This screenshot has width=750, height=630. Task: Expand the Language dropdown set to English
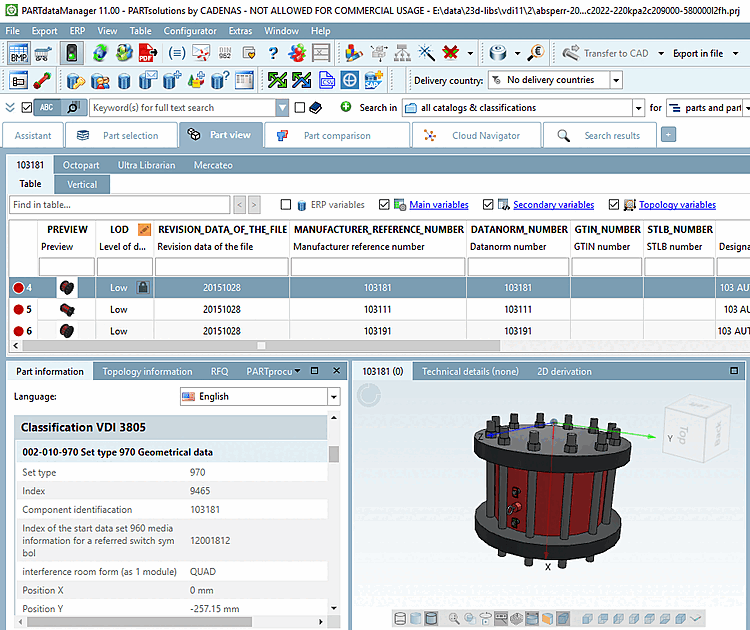point(333,396)
